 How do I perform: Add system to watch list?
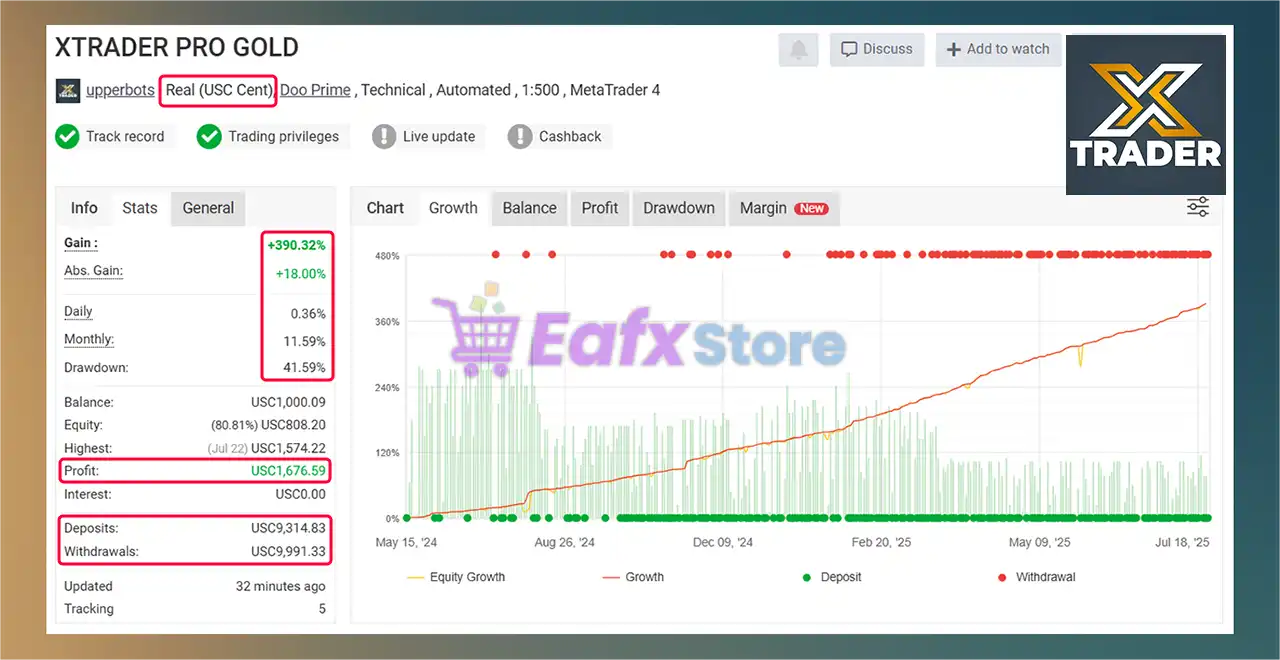(998, 49)
